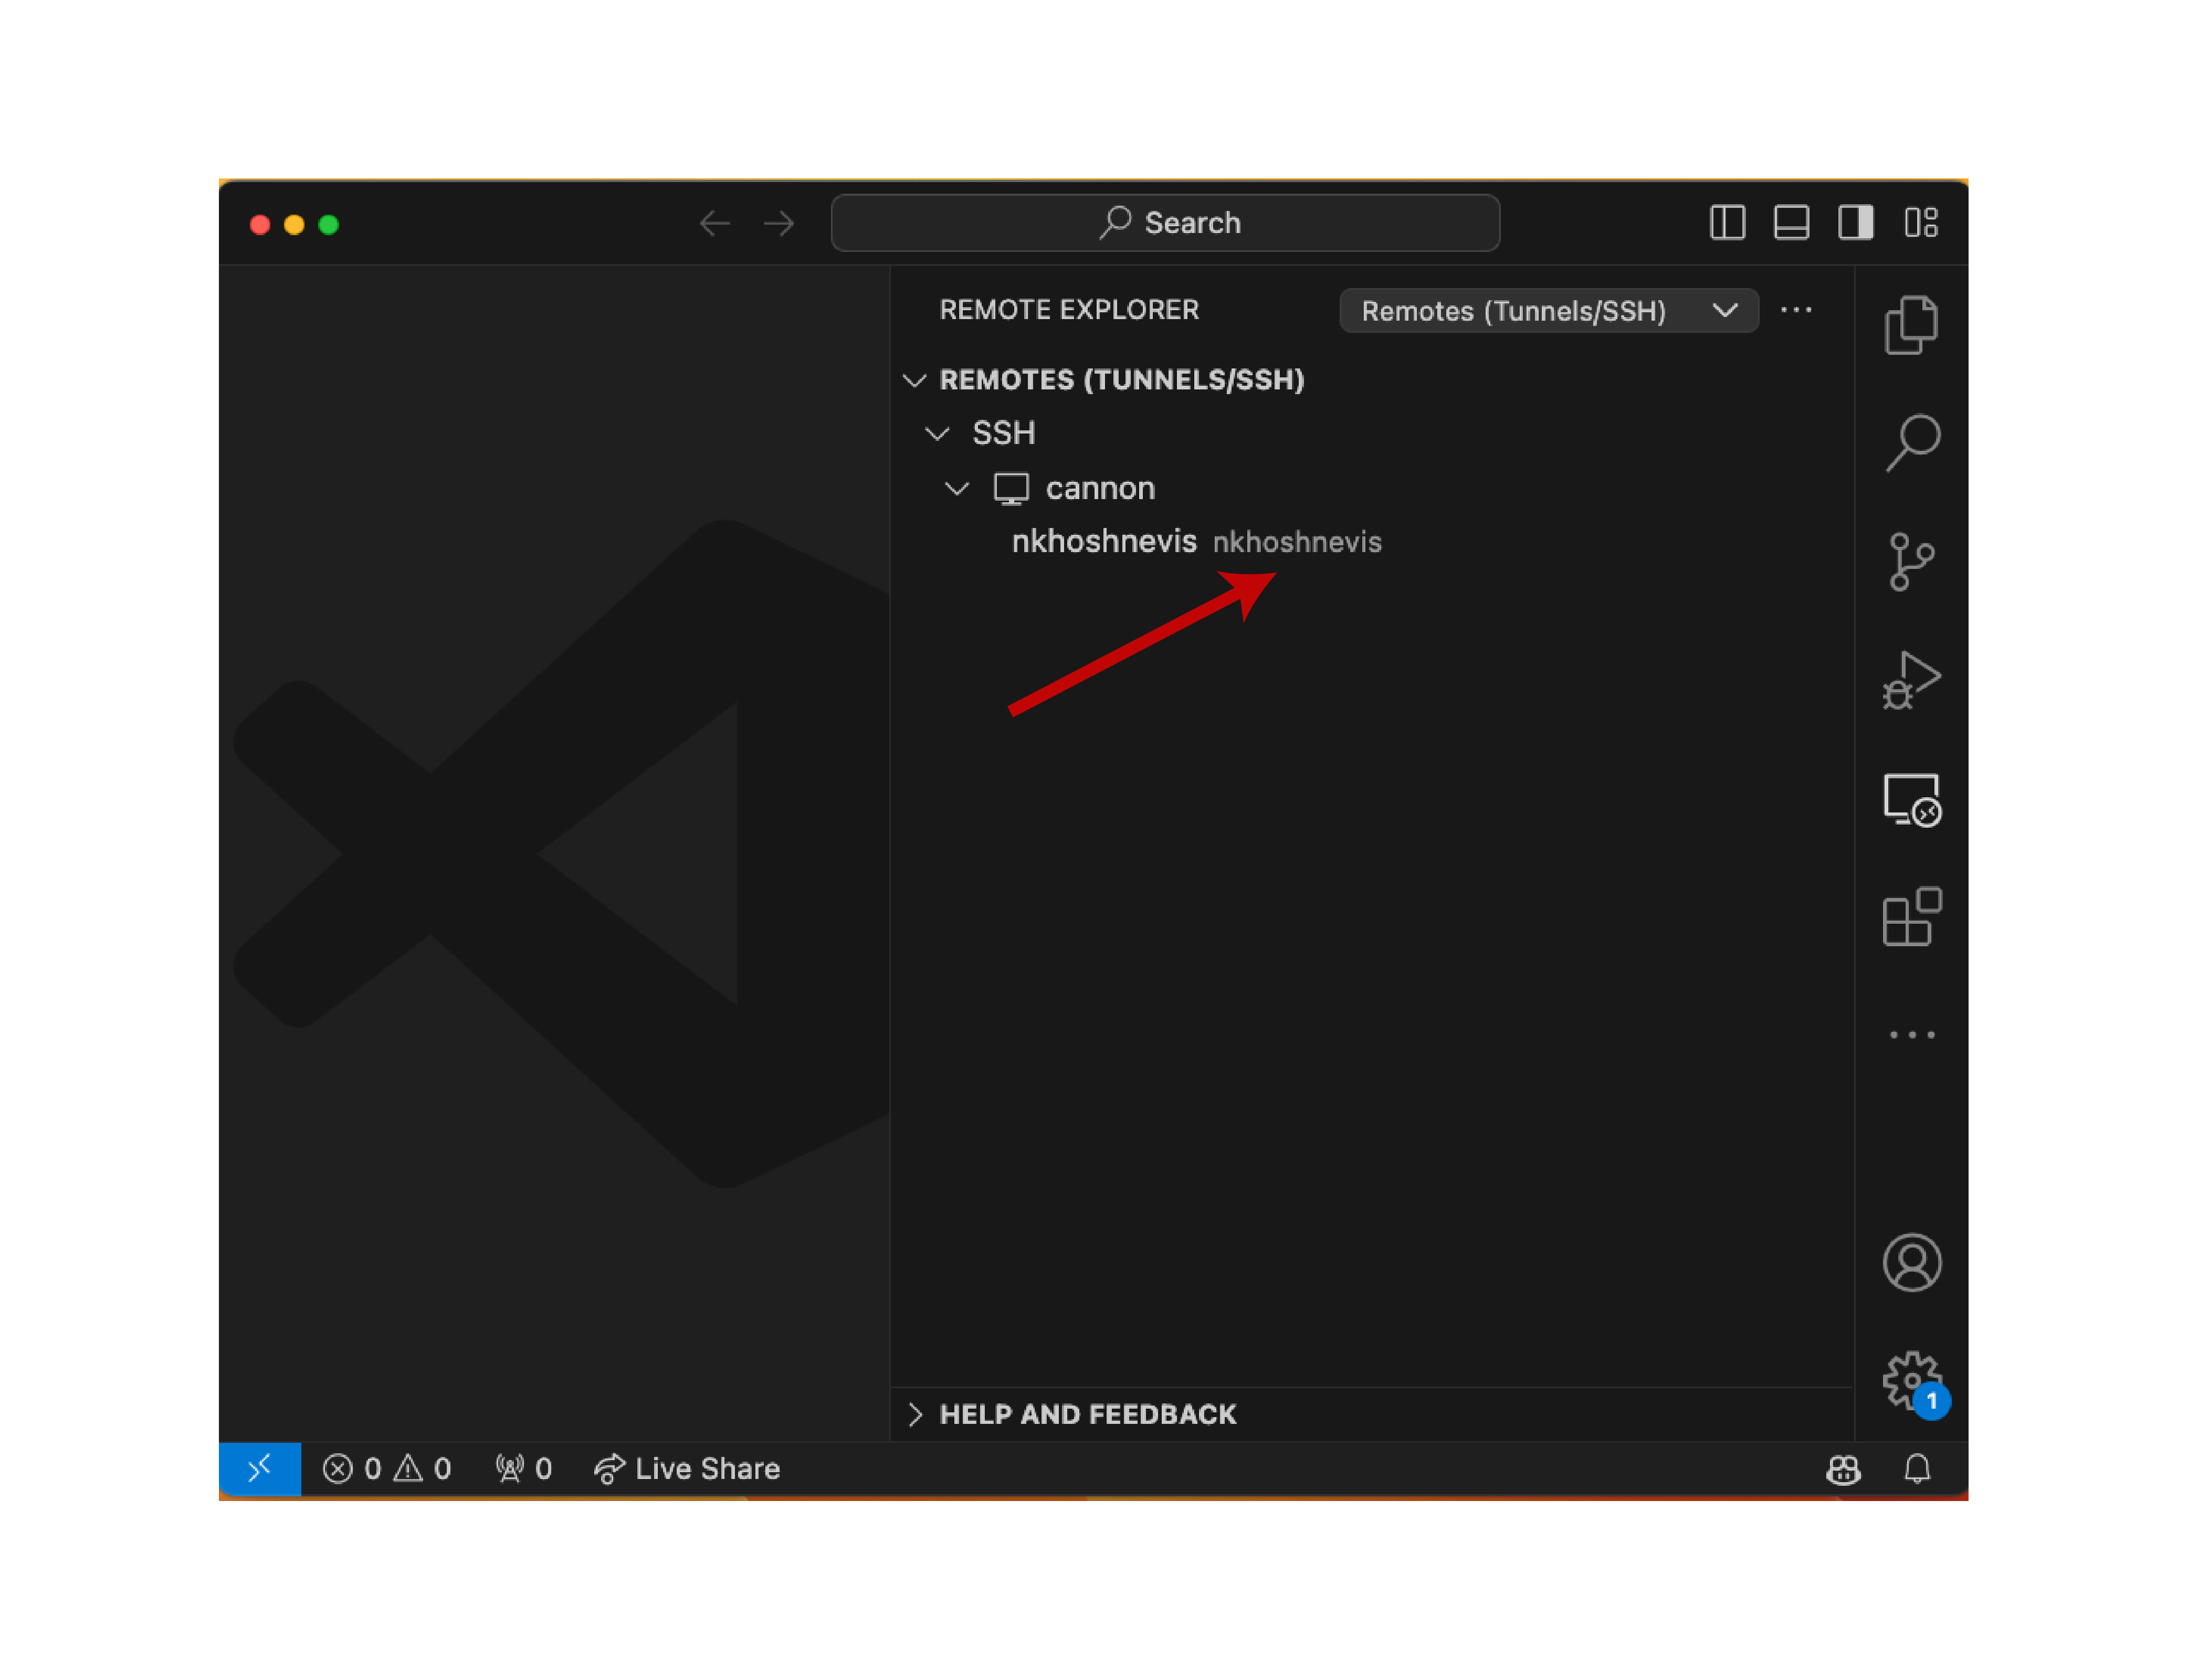Open the Run and Debug view

click(x=1911, y=680)
